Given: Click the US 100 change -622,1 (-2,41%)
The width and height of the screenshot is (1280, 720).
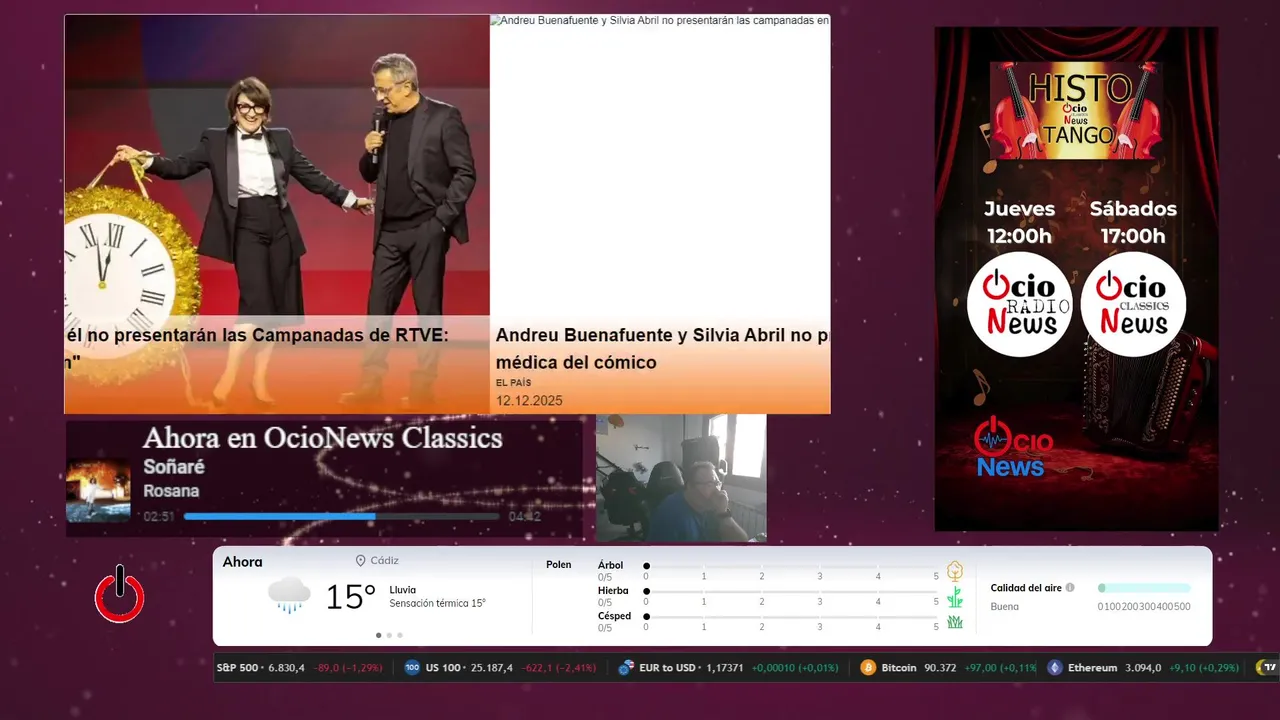Looking at the screenshot, I should coord(560,667).
